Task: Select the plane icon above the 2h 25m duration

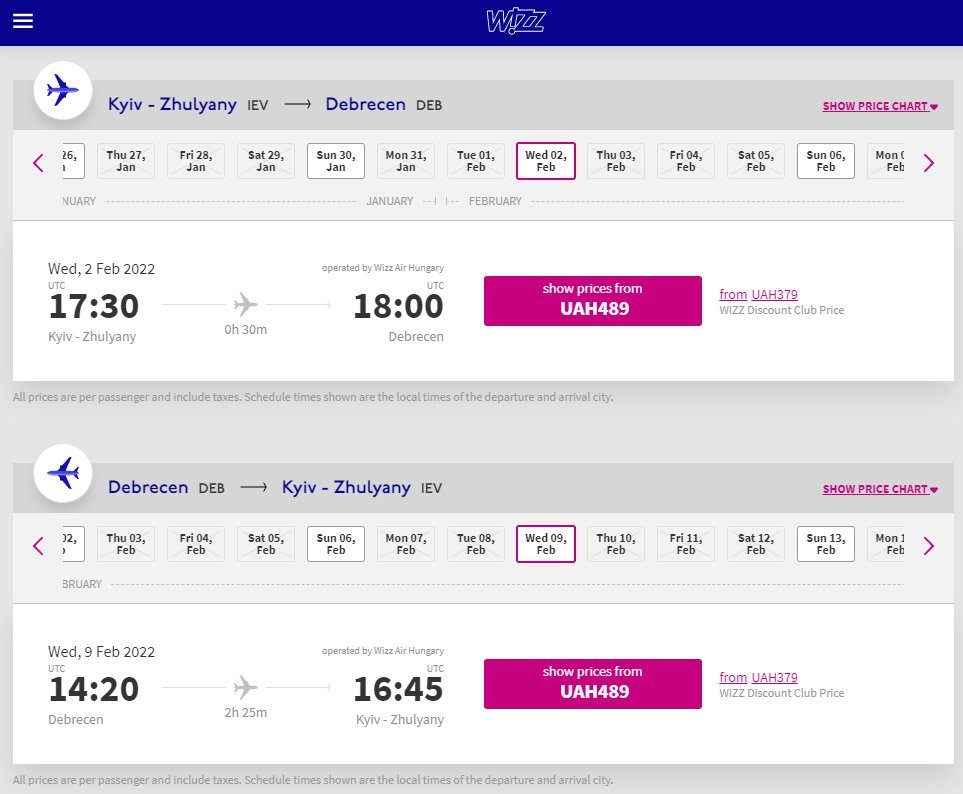Action: pos(245,687)
